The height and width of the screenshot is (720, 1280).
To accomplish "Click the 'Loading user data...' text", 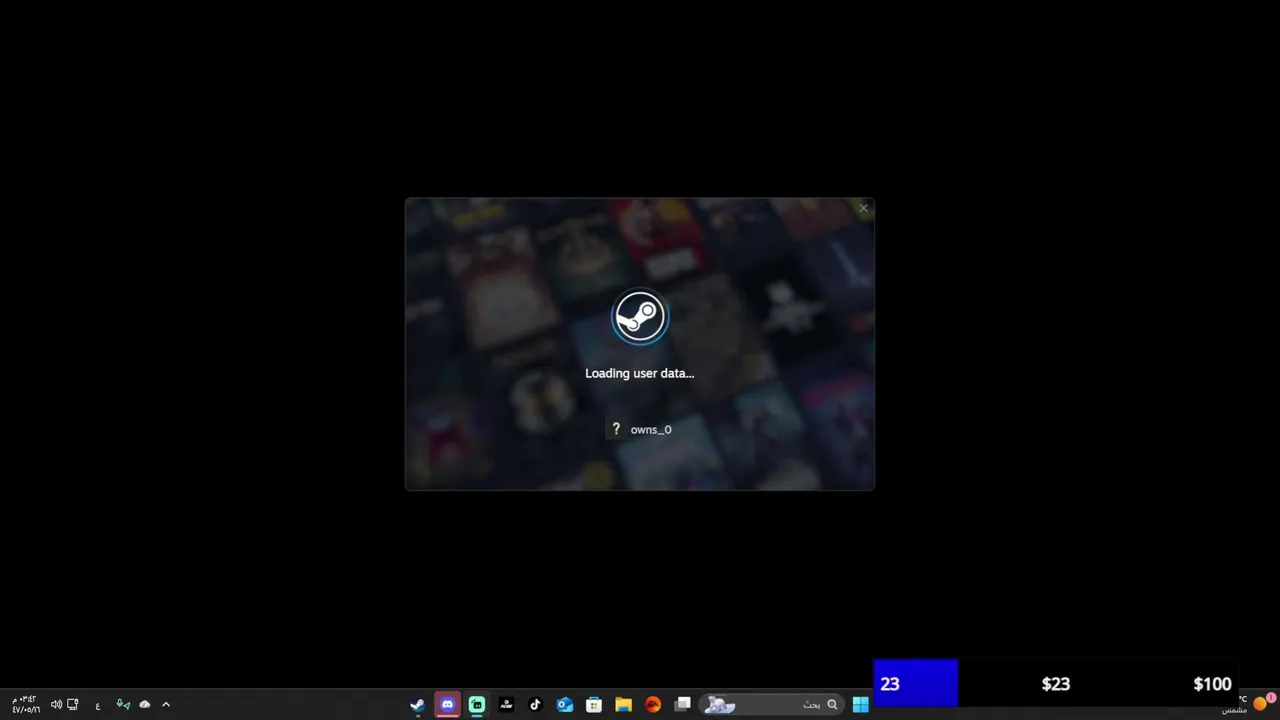I will (x=640, y=373).
